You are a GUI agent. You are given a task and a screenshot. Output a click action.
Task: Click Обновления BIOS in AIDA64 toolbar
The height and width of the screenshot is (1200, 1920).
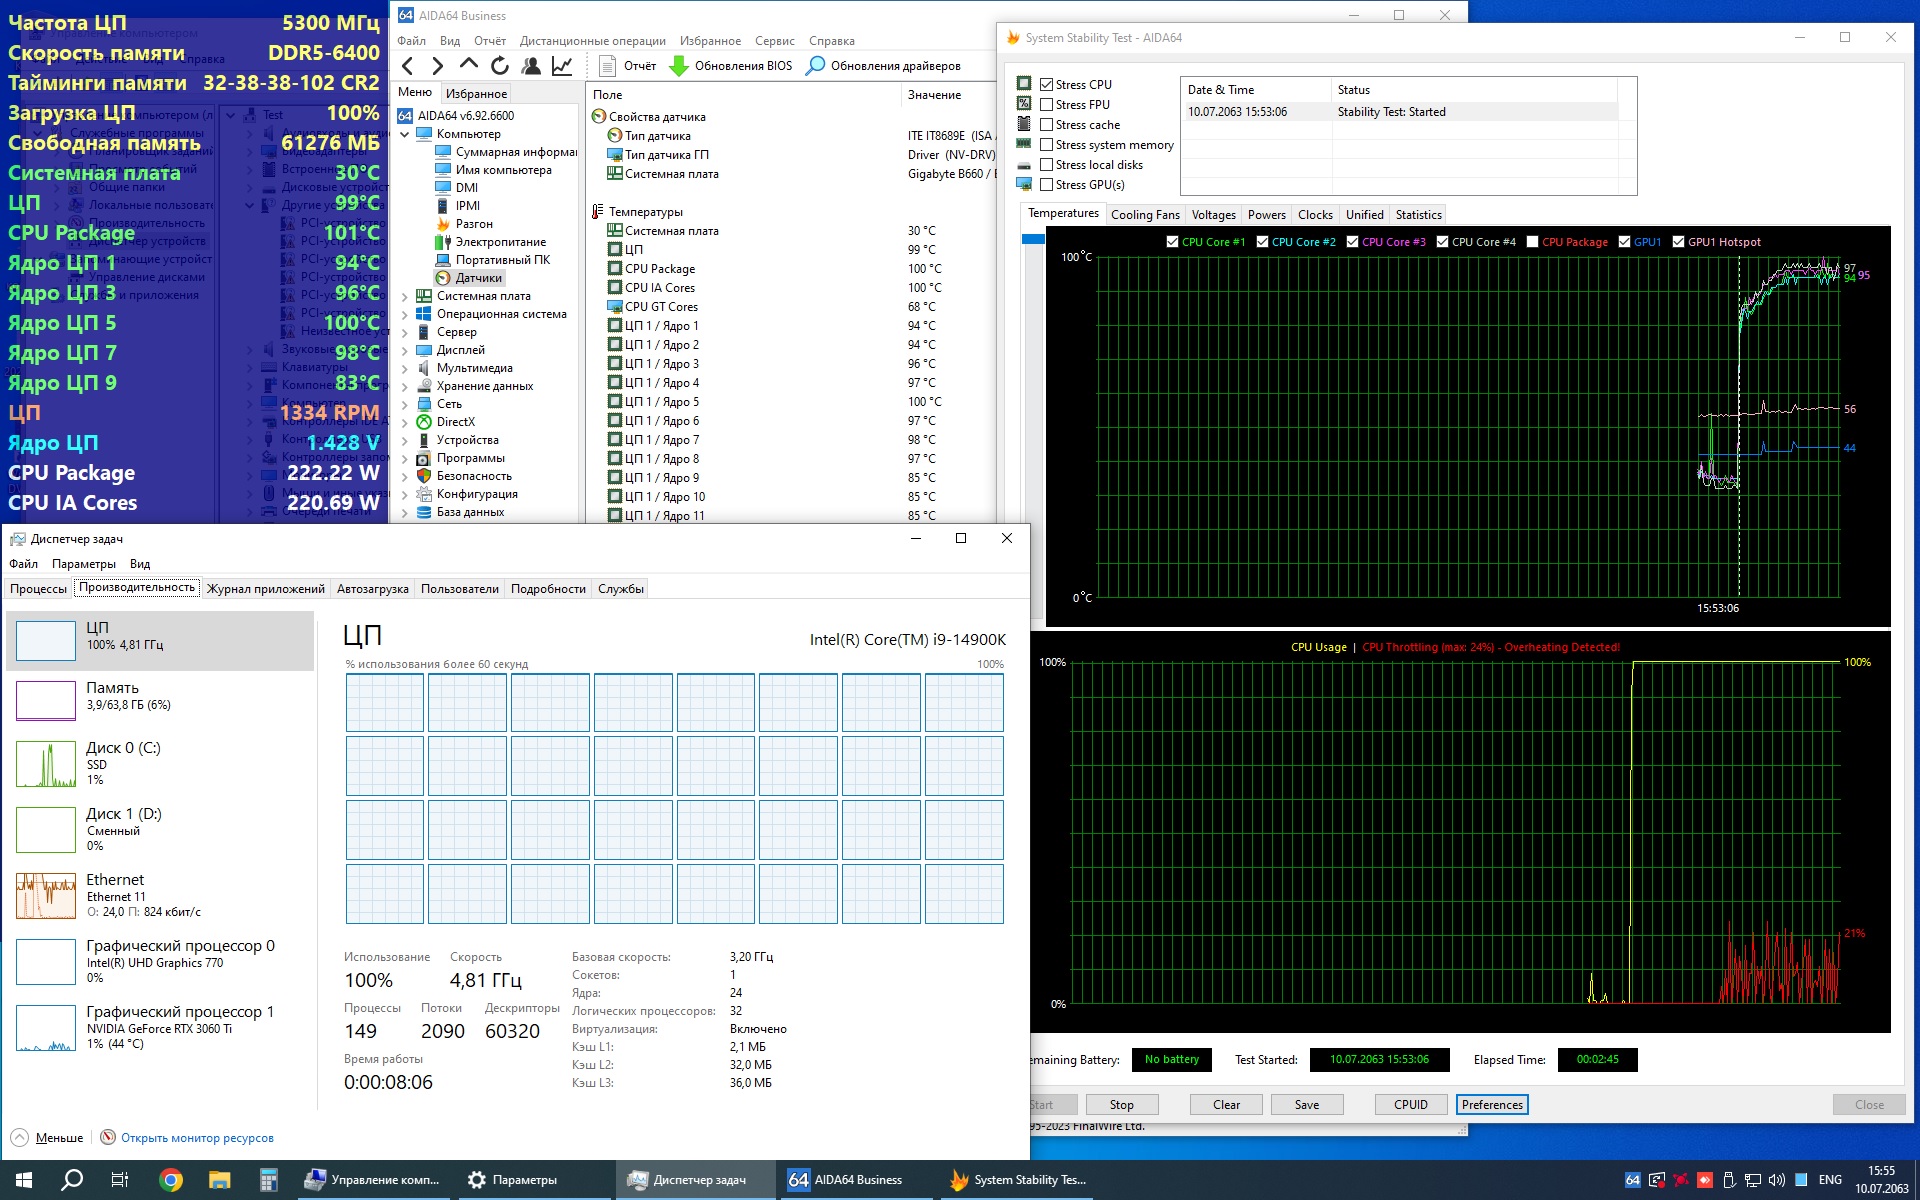tap(731, 66)
